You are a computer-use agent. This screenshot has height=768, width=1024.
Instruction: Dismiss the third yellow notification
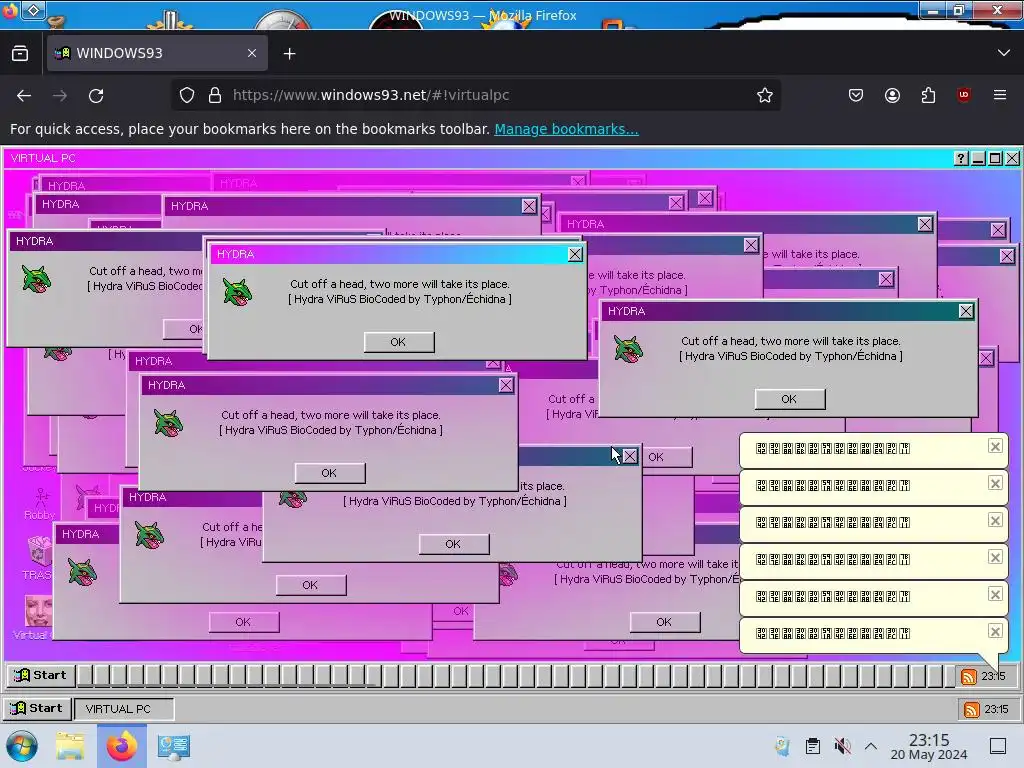click(x=995, y=520)
